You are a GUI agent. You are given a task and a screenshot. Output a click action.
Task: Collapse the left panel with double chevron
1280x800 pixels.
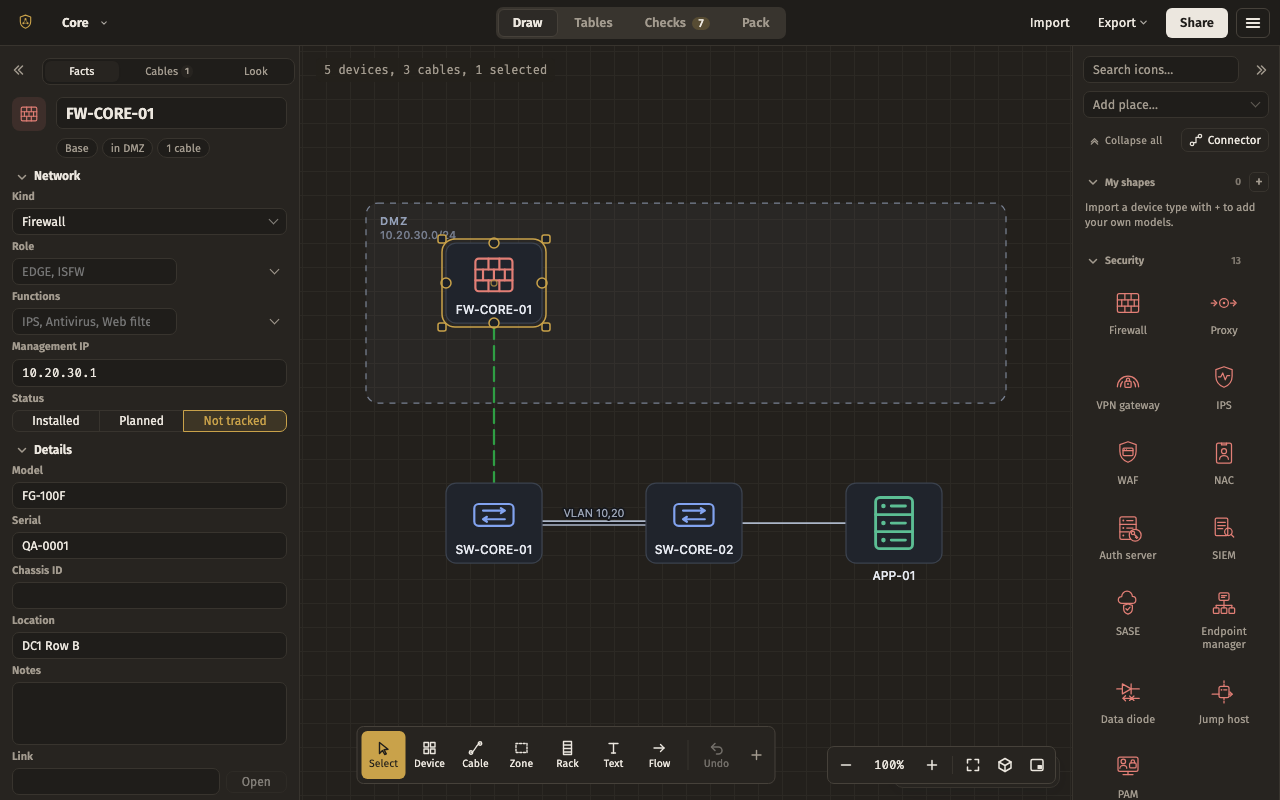(x=18, y=70)
